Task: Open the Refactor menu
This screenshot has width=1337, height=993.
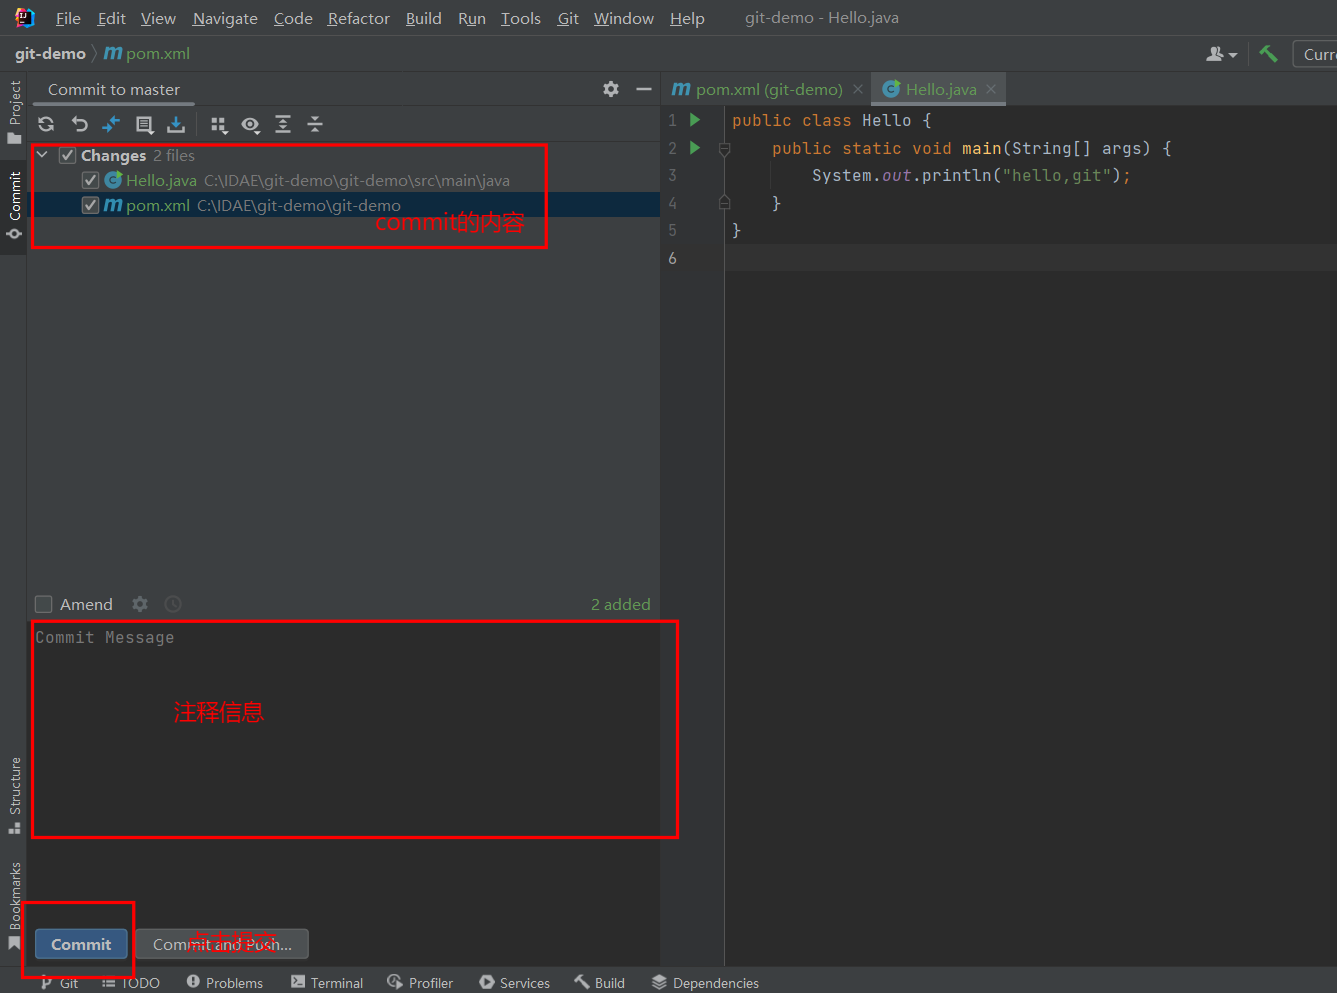Action: [x=358, y=18]
